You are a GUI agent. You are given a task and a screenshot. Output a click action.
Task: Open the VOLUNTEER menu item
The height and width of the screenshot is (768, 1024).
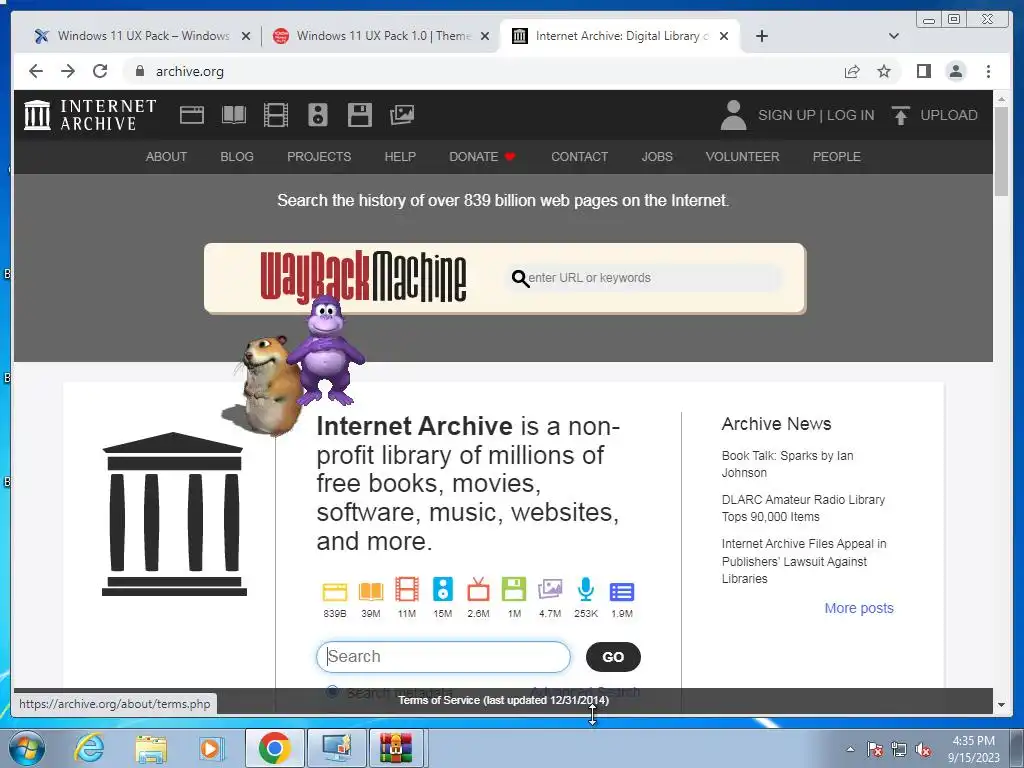[743, 157]
